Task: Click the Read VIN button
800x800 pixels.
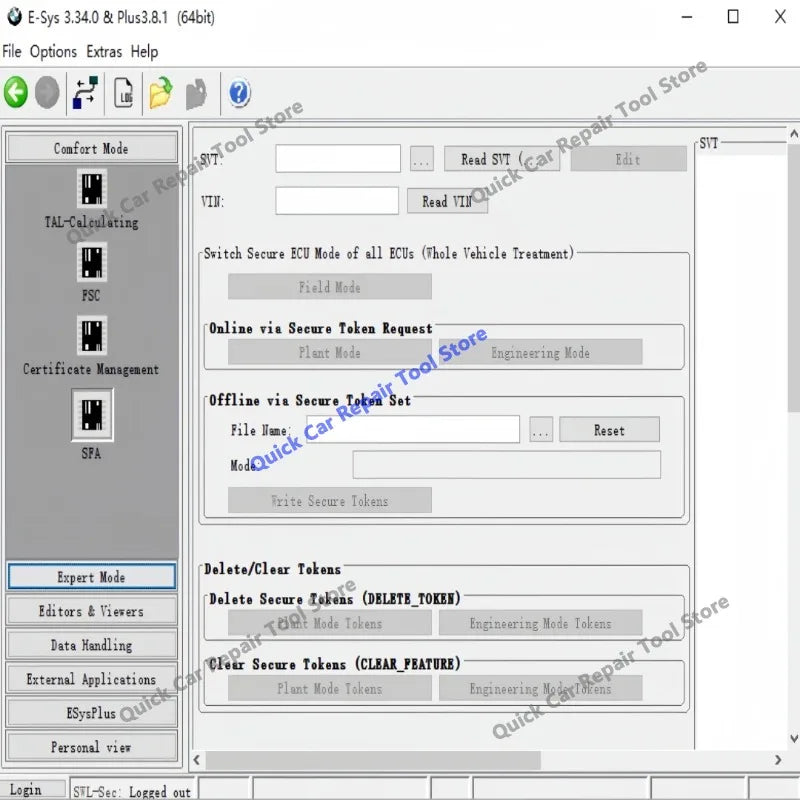Action: point(447,201)
